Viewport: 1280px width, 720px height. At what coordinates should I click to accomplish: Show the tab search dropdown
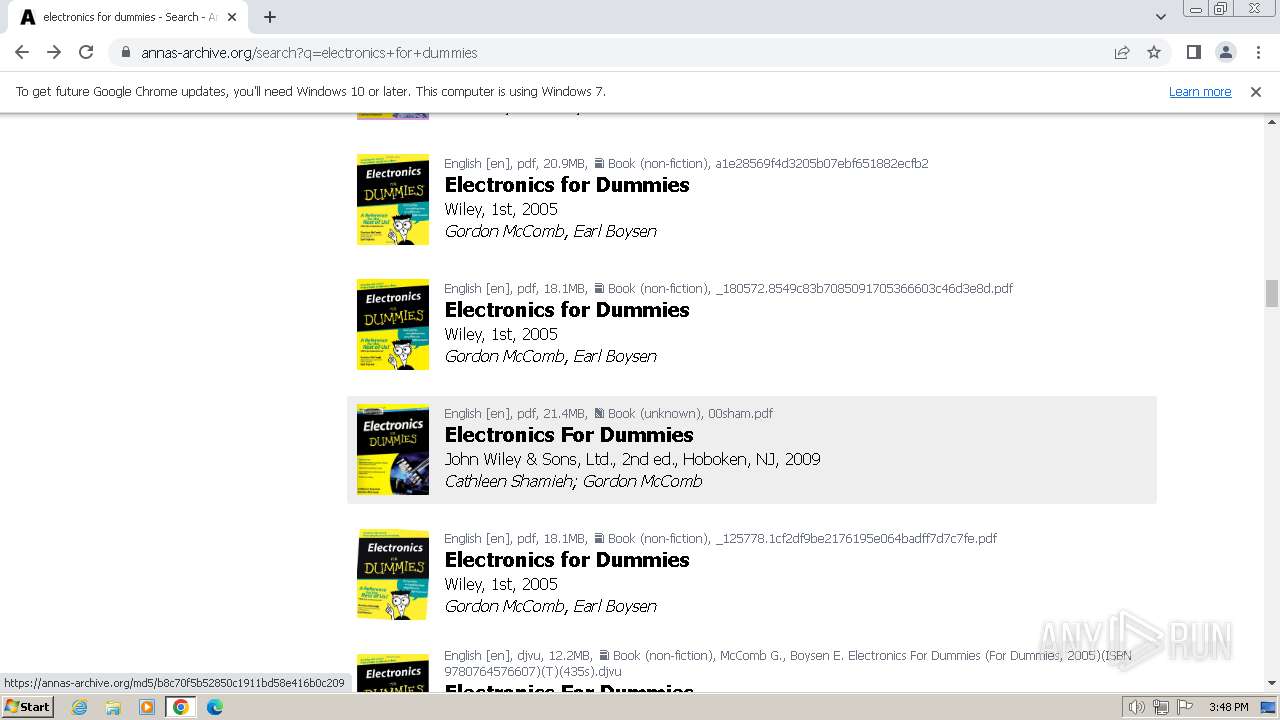tap(1160, 17)
